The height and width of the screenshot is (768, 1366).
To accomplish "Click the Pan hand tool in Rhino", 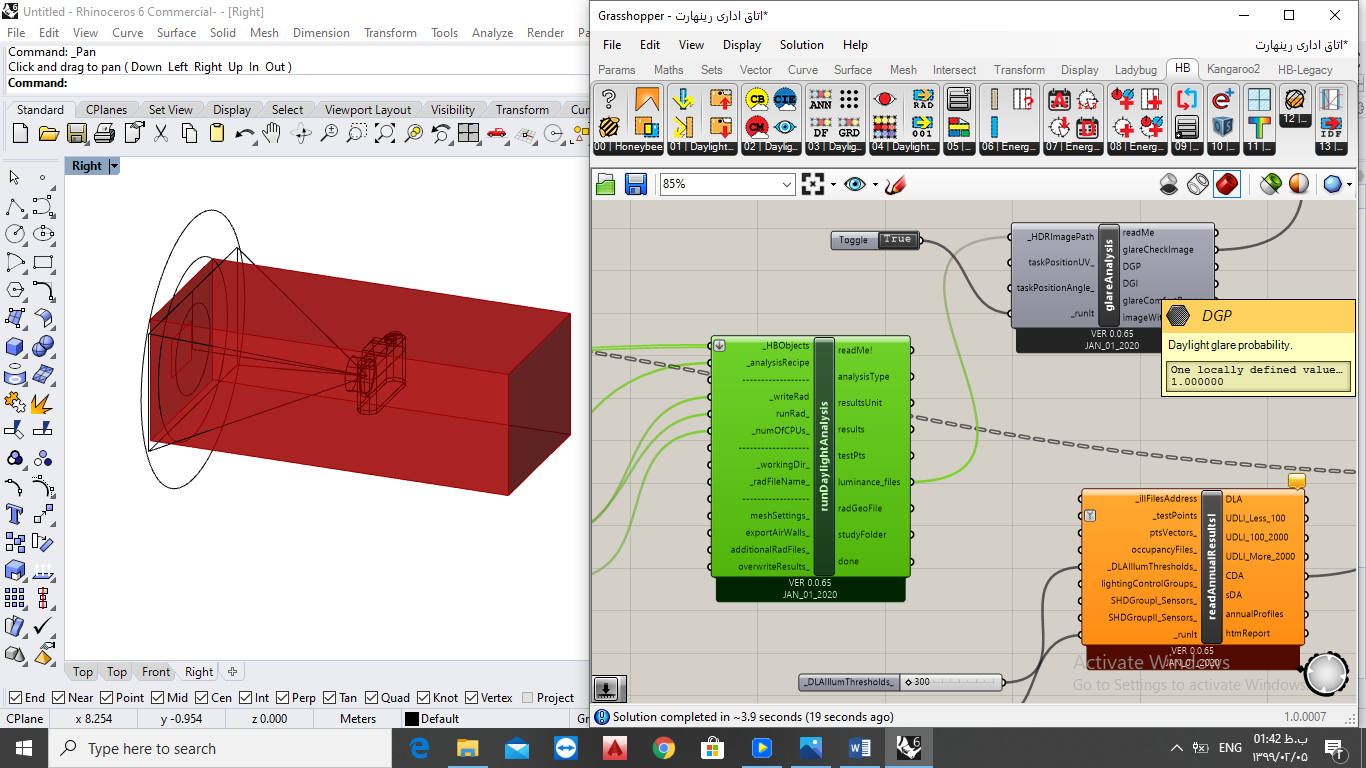I will 272,133.
